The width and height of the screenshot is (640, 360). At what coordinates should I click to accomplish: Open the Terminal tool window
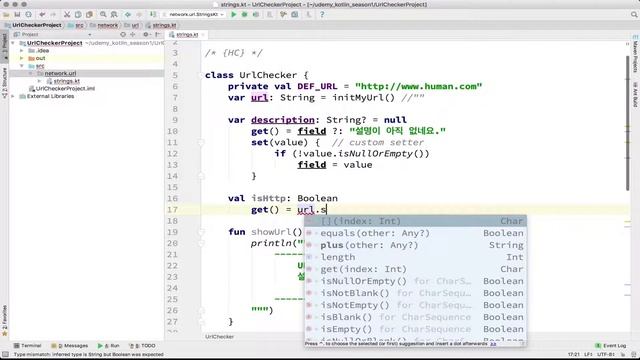point(28,346)
